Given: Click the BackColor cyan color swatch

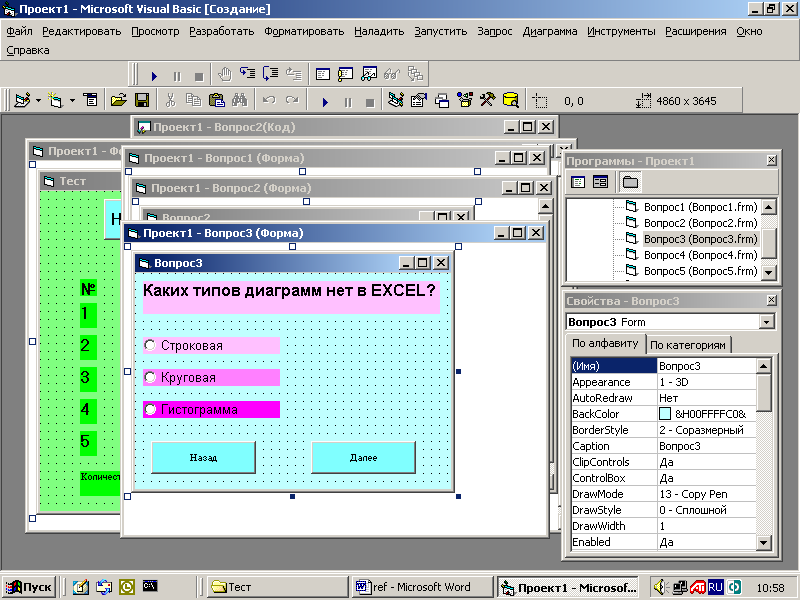Looking at the screenshot, I should pyautogui.click(x=665, y=414).
